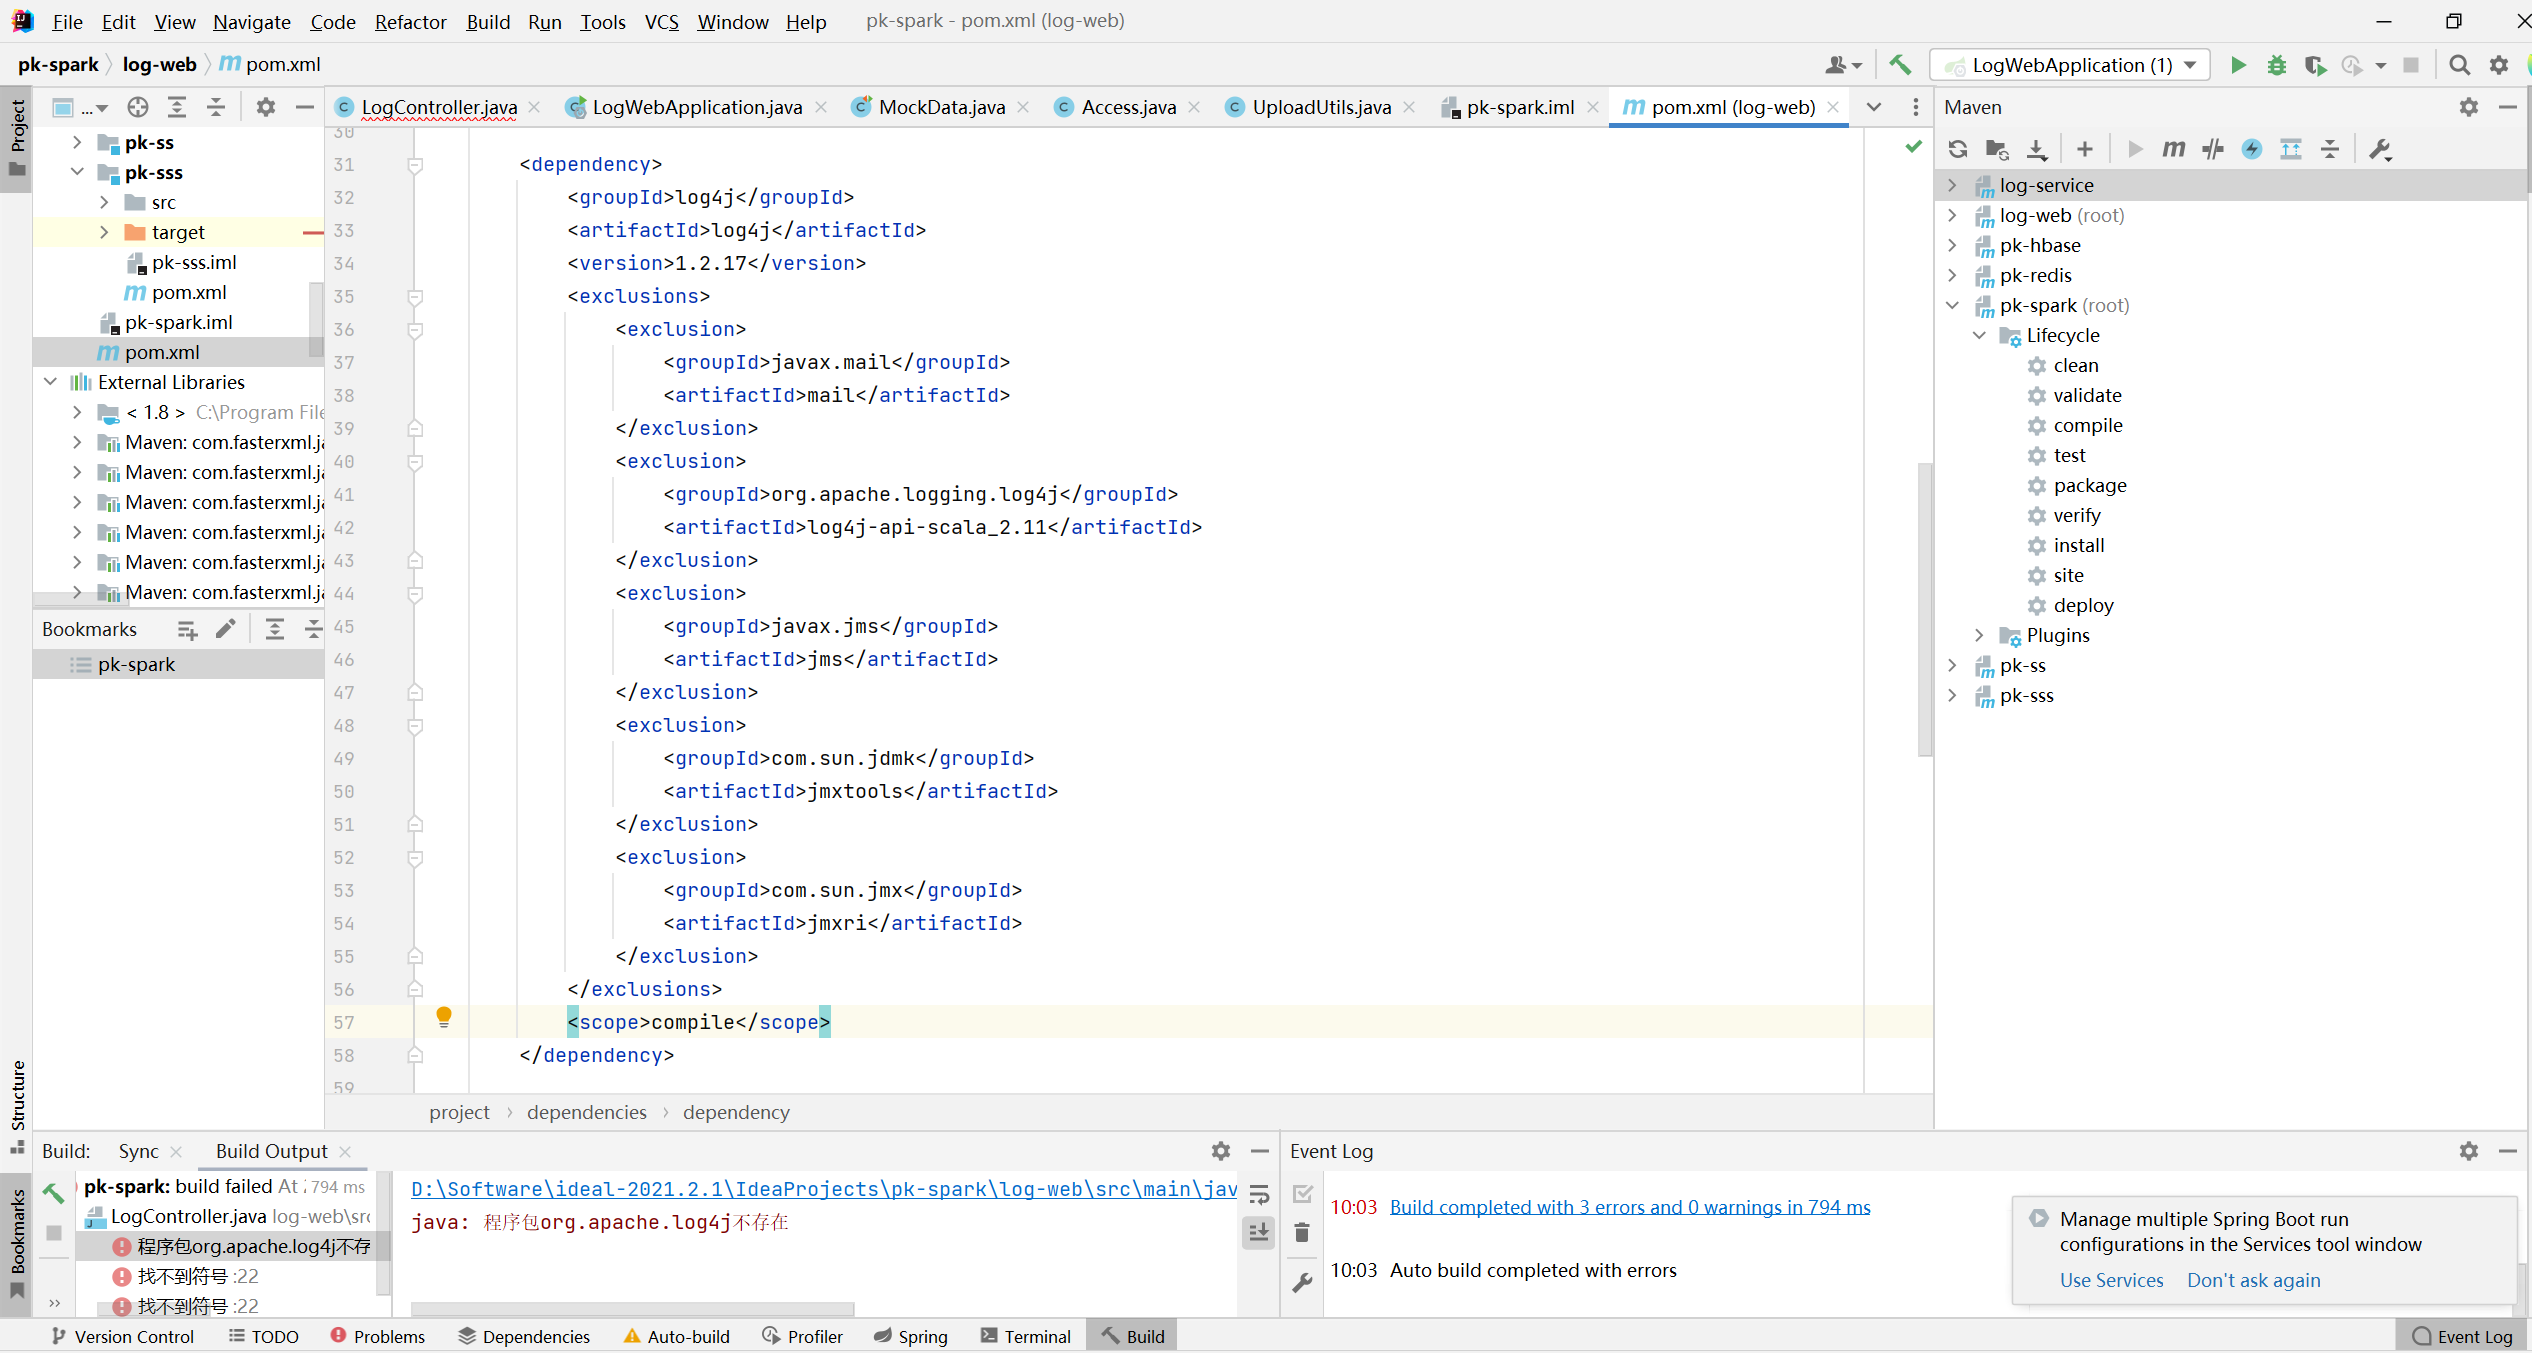Open Project panel options gear
The width and height of the screenshot is (2532, 1353).
[265, 107]
